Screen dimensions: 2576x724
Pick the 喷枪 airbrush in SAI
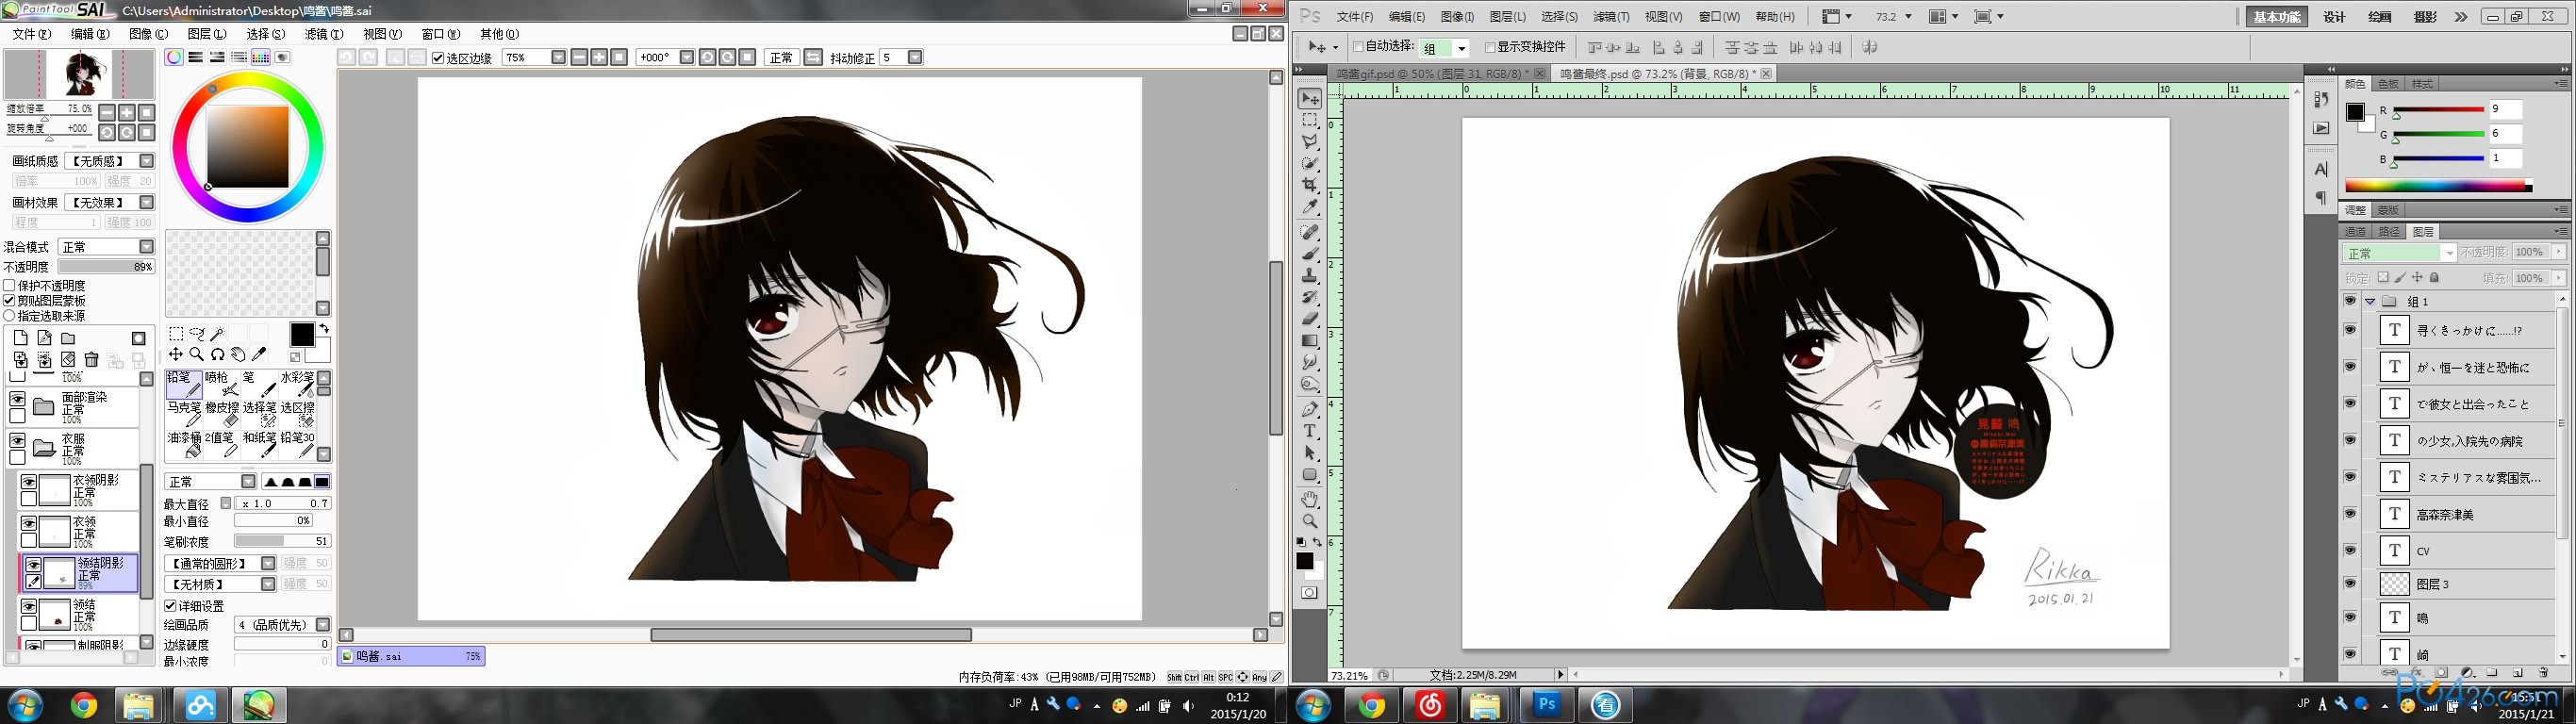click(x=221, y=384)
